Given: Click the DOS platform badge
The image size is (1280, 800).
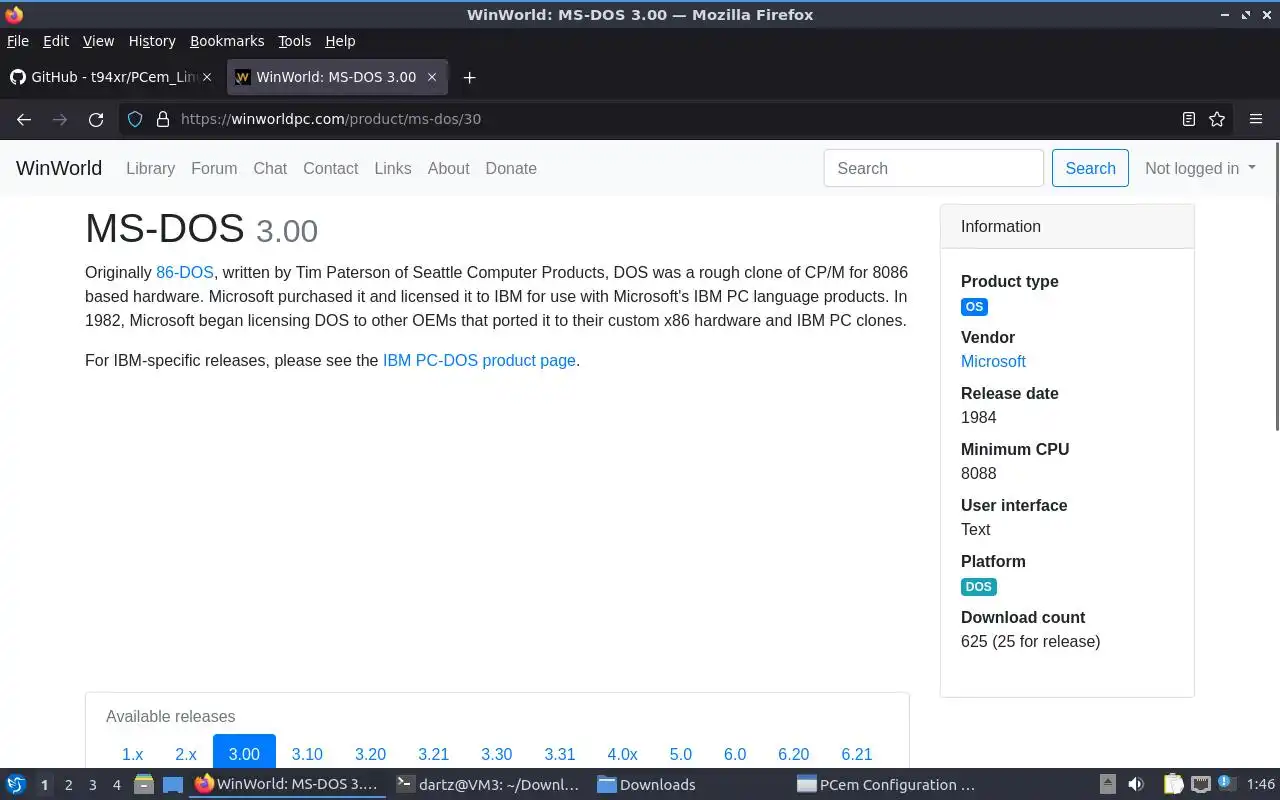Looking at the screenshot, I should (x=978, y=587).
